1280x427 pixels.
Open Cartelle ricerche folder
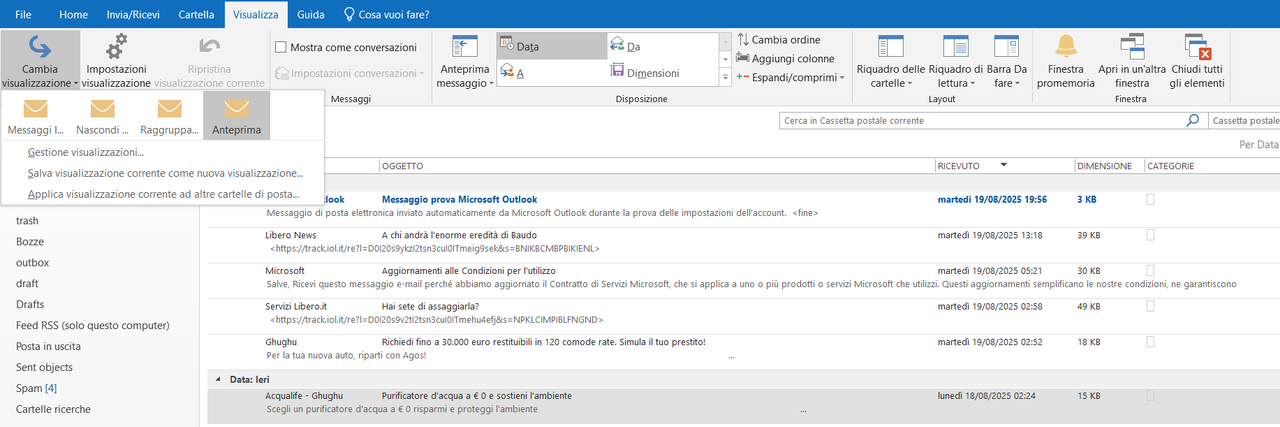pyautogui.click(x=53, y=409)
